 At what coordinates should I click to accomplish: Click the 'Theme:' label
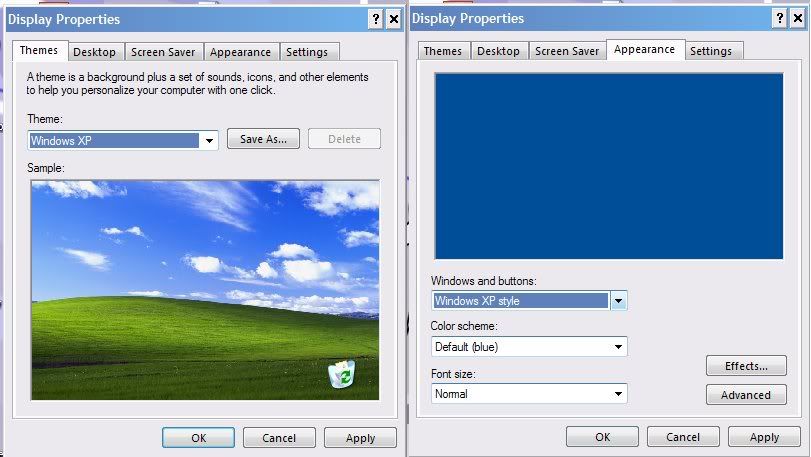[45, 119]
